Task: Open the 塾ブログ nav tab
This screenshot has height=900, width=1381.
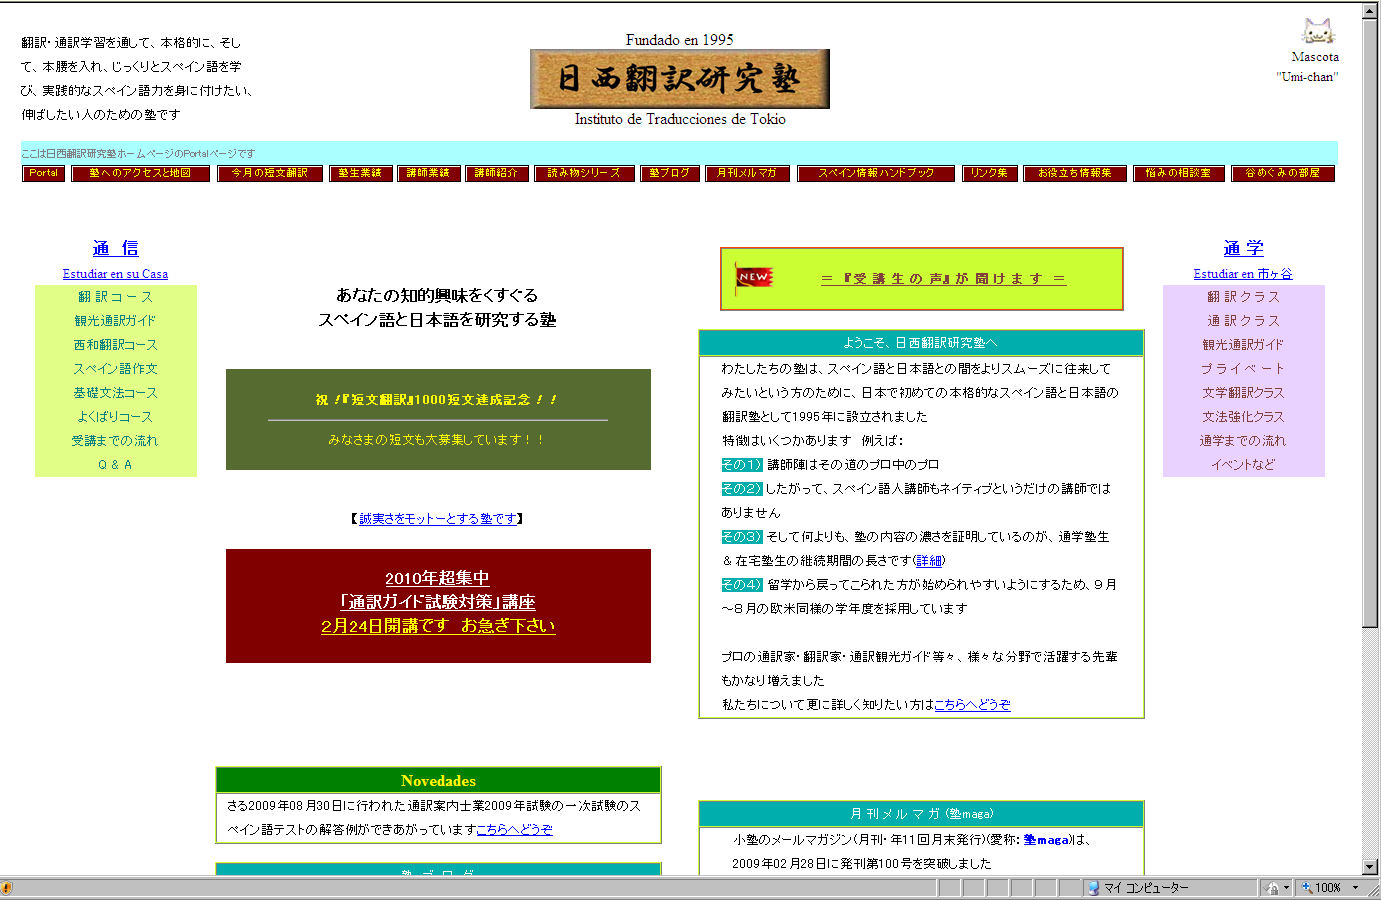Action: [669, 173]
